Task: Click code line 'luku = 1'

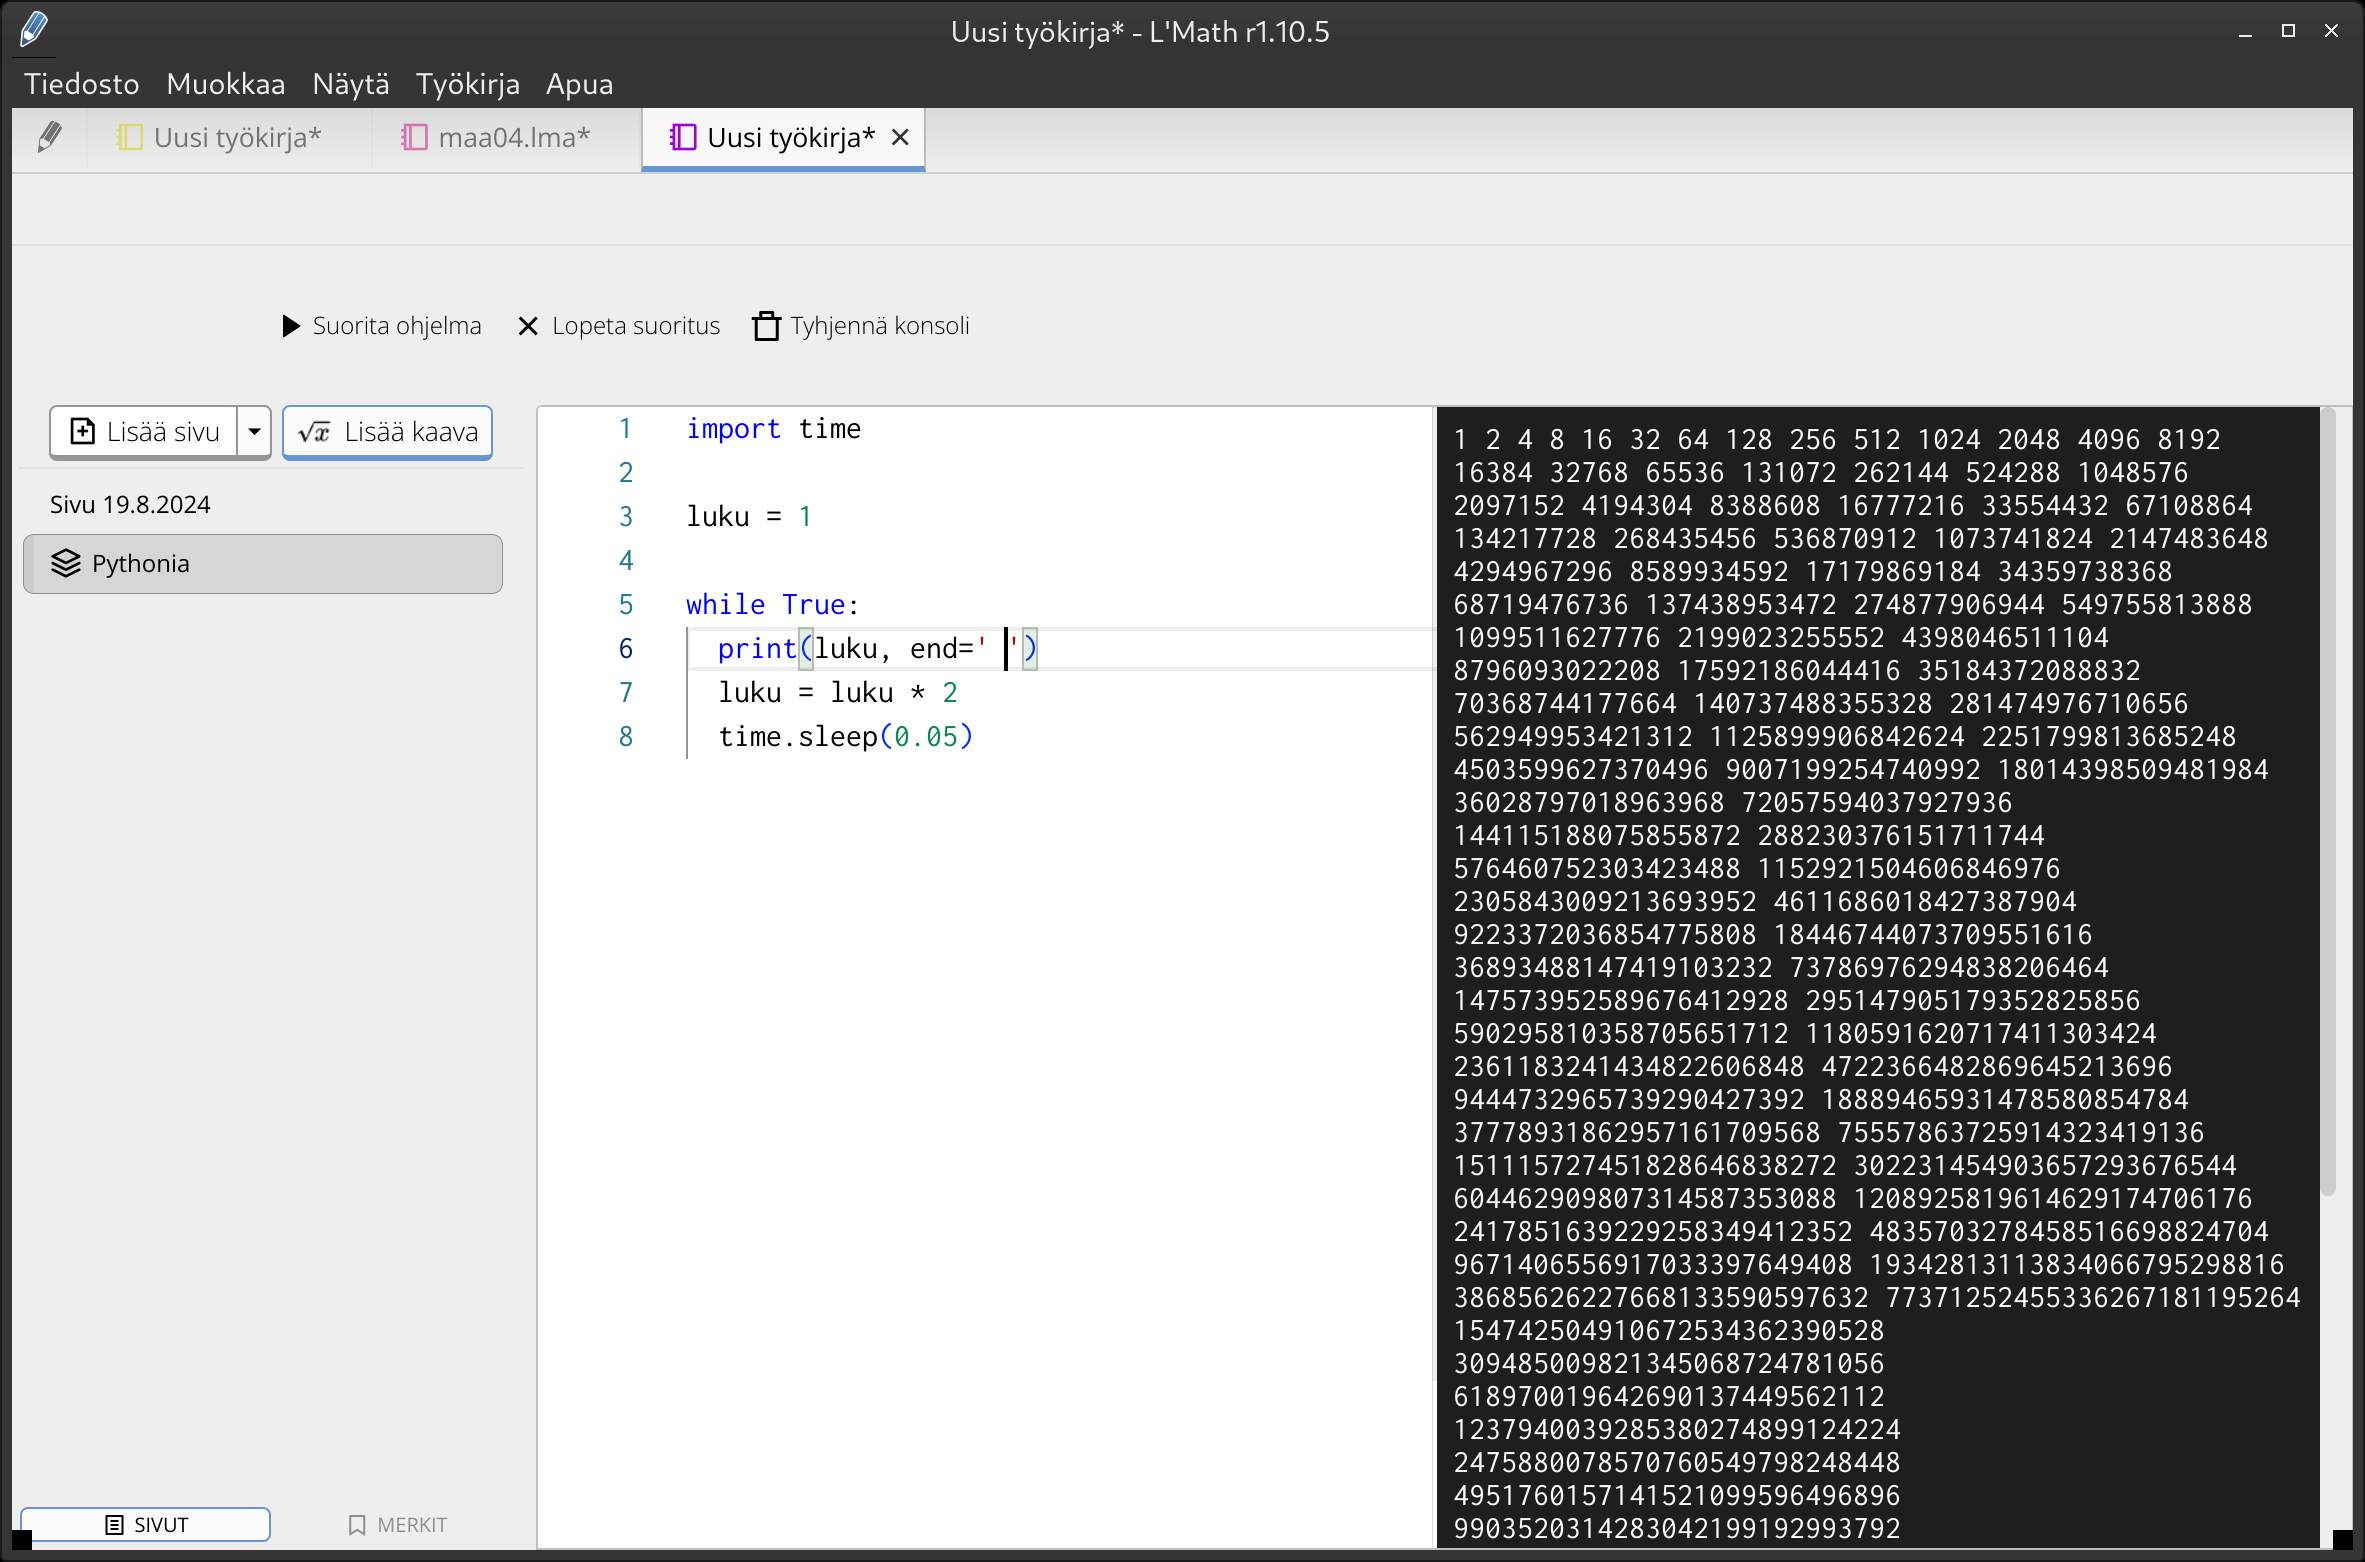Action: click(x=748, y=517)
